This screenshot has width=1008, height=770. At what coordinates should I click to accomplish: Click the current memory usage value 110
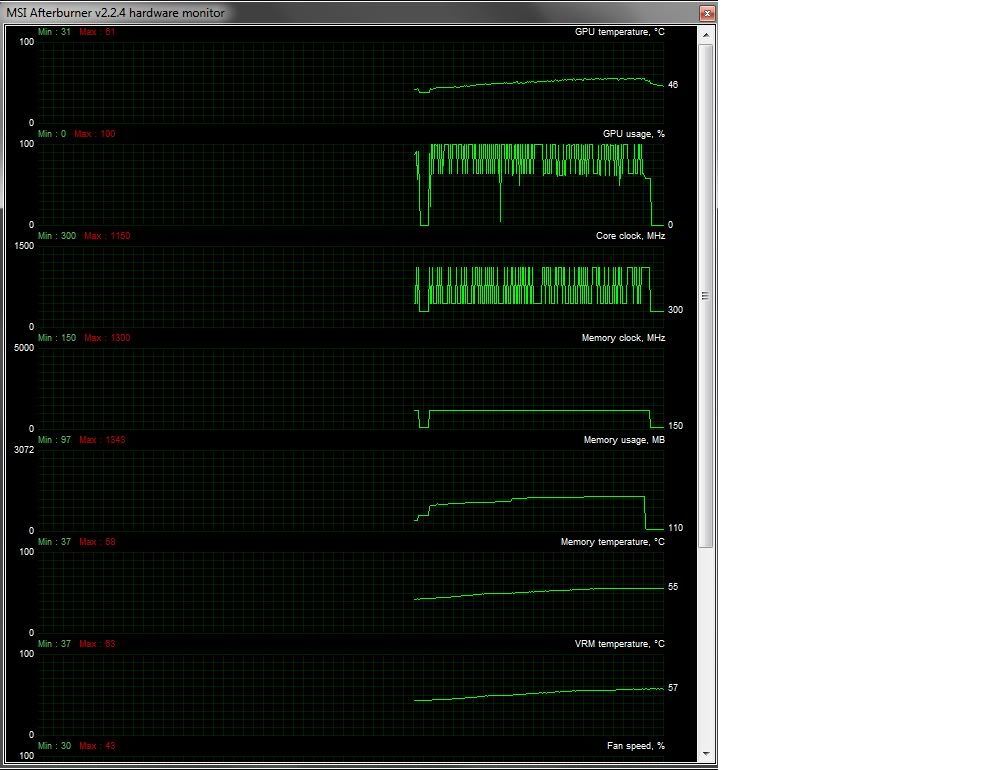click(675, 528)
